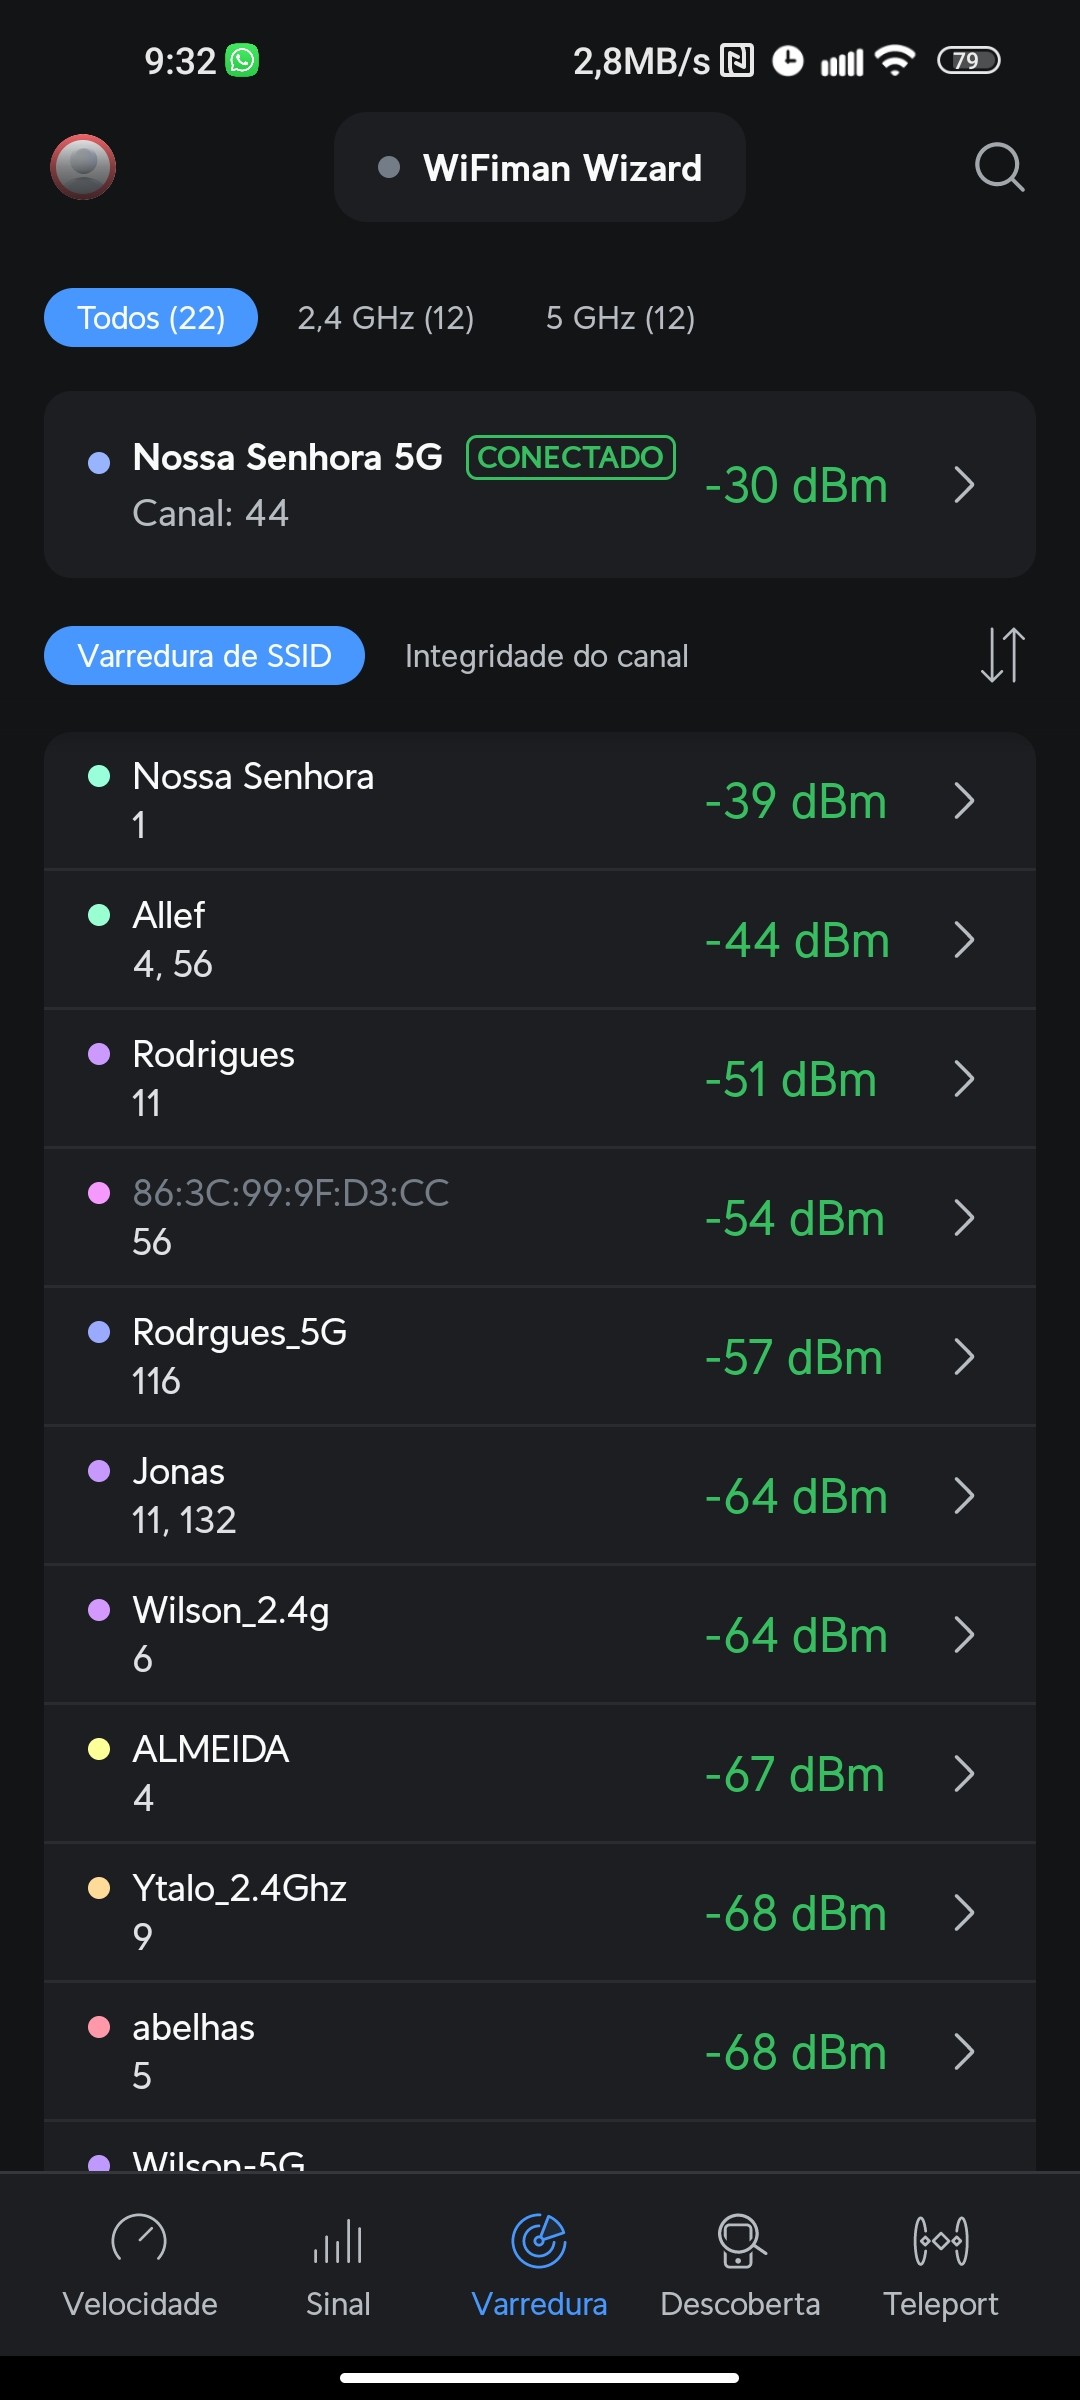Expand the Rodrgues_5G network chevron
Screen dimensions: 1080x2400
pyautogui.click(x=964, y=1357)
